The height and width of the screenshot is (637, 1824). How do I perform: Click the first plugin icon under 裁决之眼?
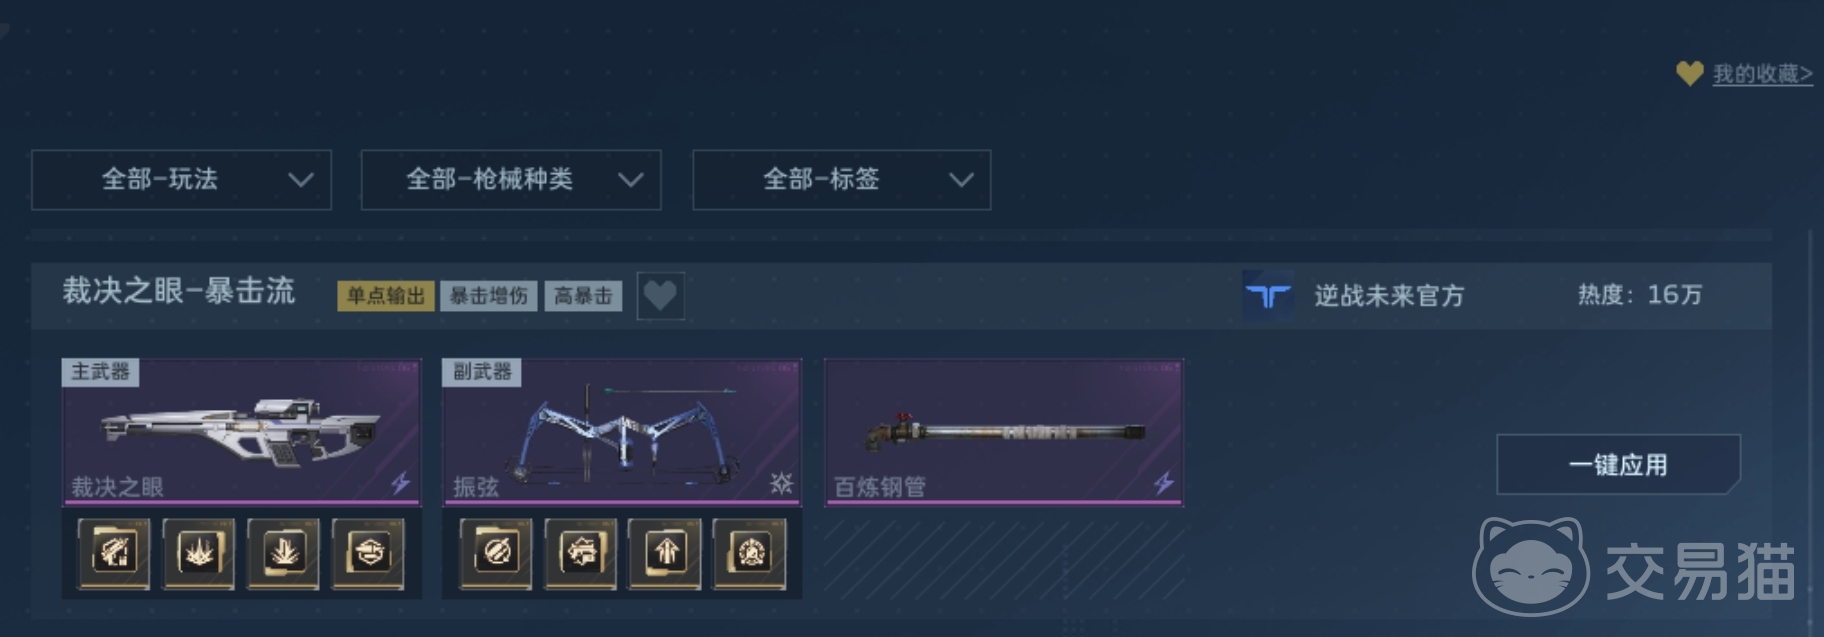114,552
